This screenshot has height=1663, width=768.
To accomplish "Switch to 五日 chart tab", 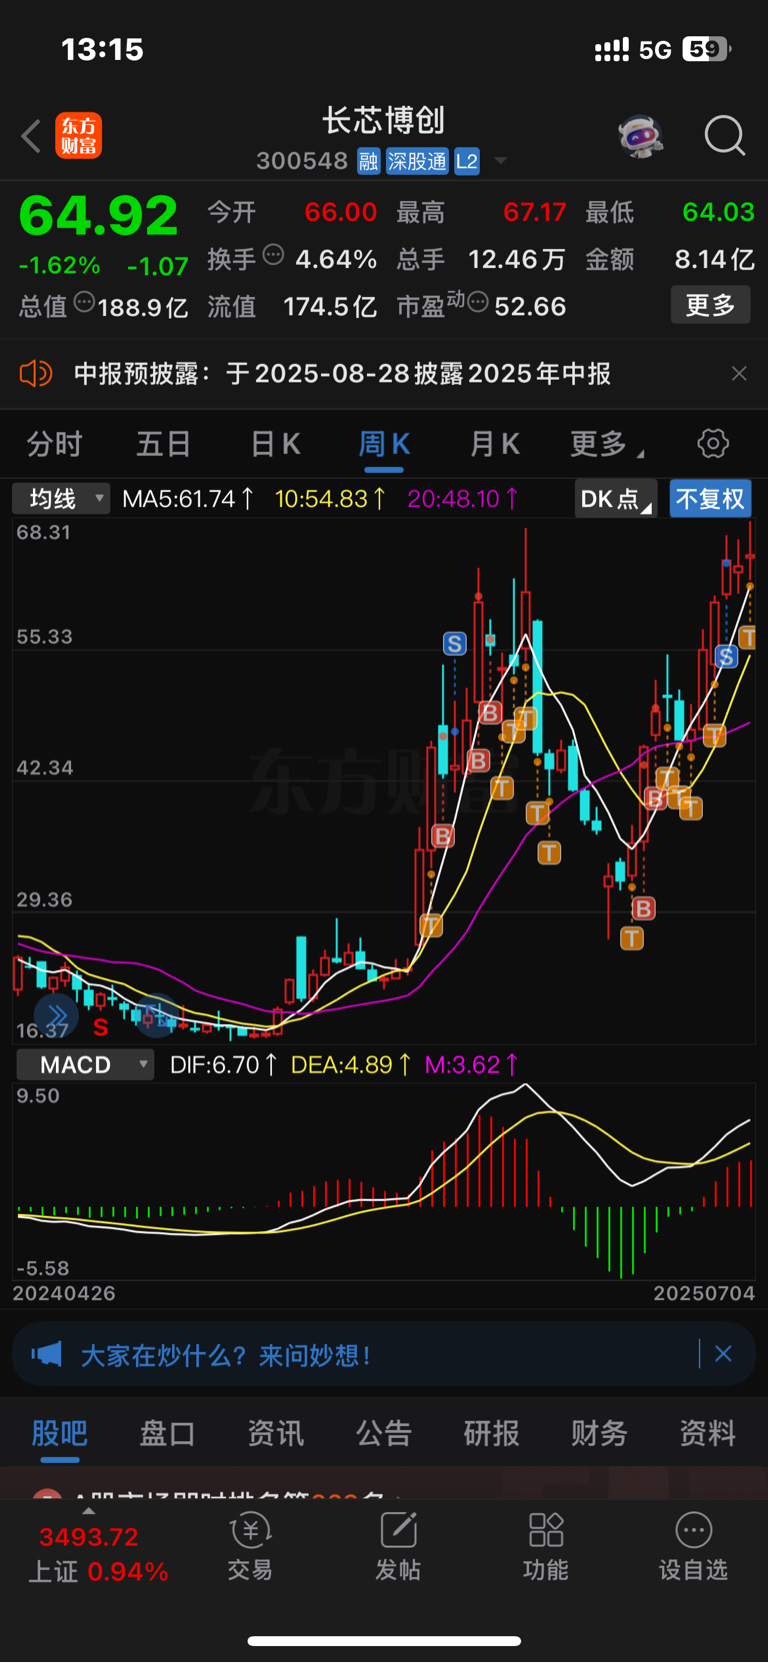I will [163, 444].
